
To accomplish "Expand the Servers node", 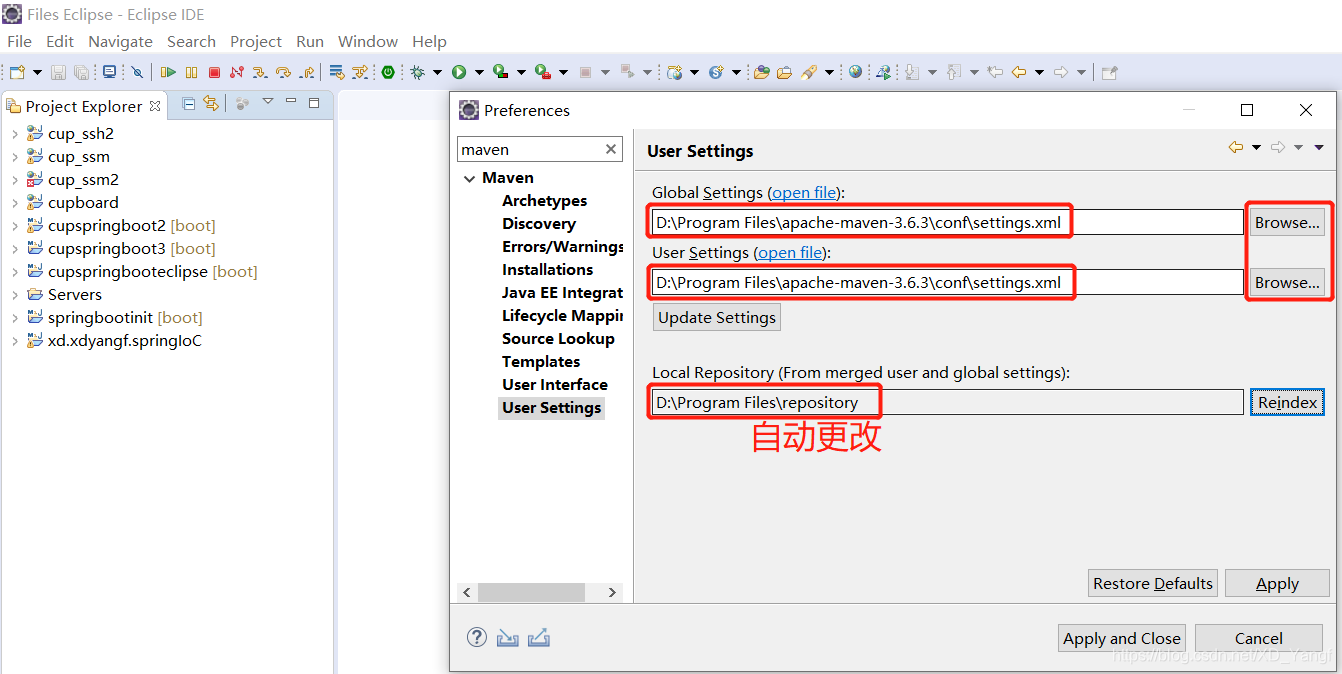I will [x=14, y=294].
